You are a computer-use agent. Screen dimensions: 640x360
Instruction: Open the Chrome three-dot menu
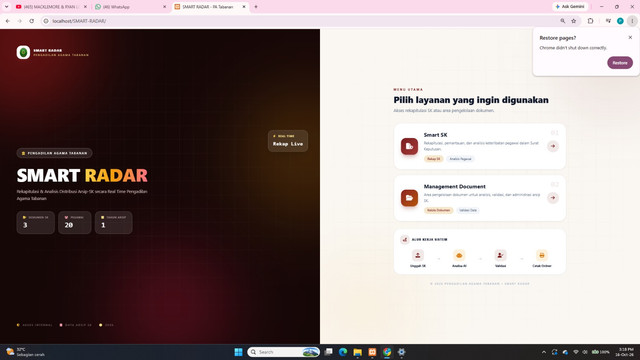click(x=632, y=21)
